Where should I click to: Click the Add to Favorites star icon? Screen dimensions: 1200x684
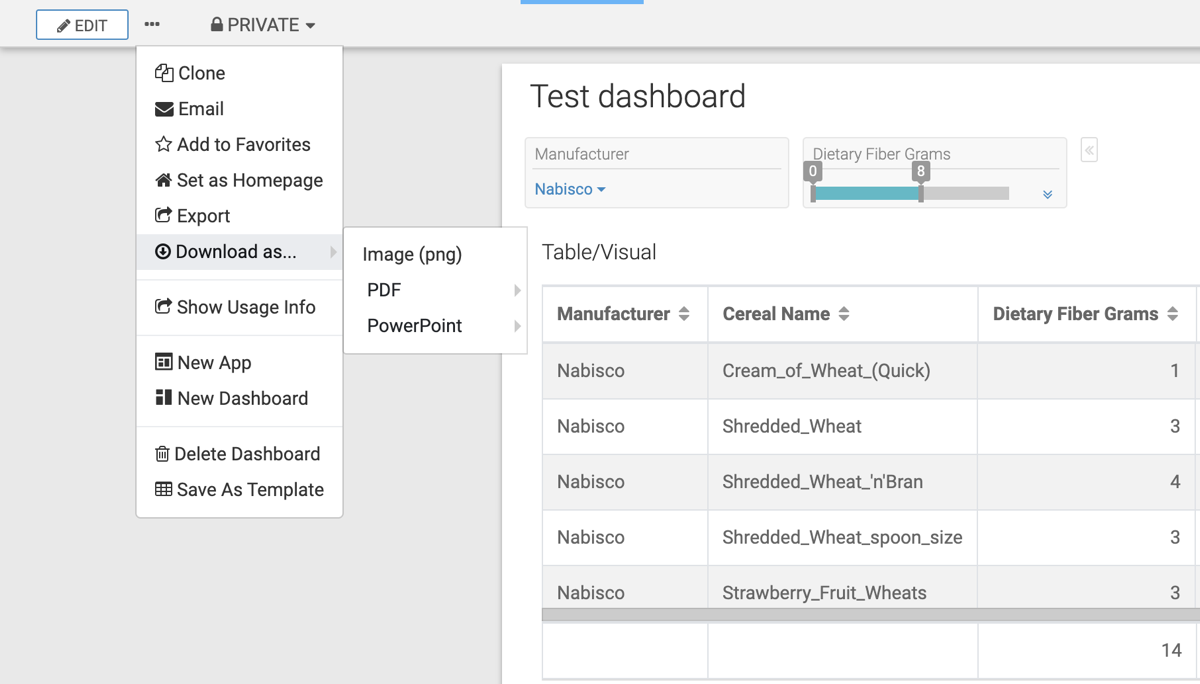(164, 145)
